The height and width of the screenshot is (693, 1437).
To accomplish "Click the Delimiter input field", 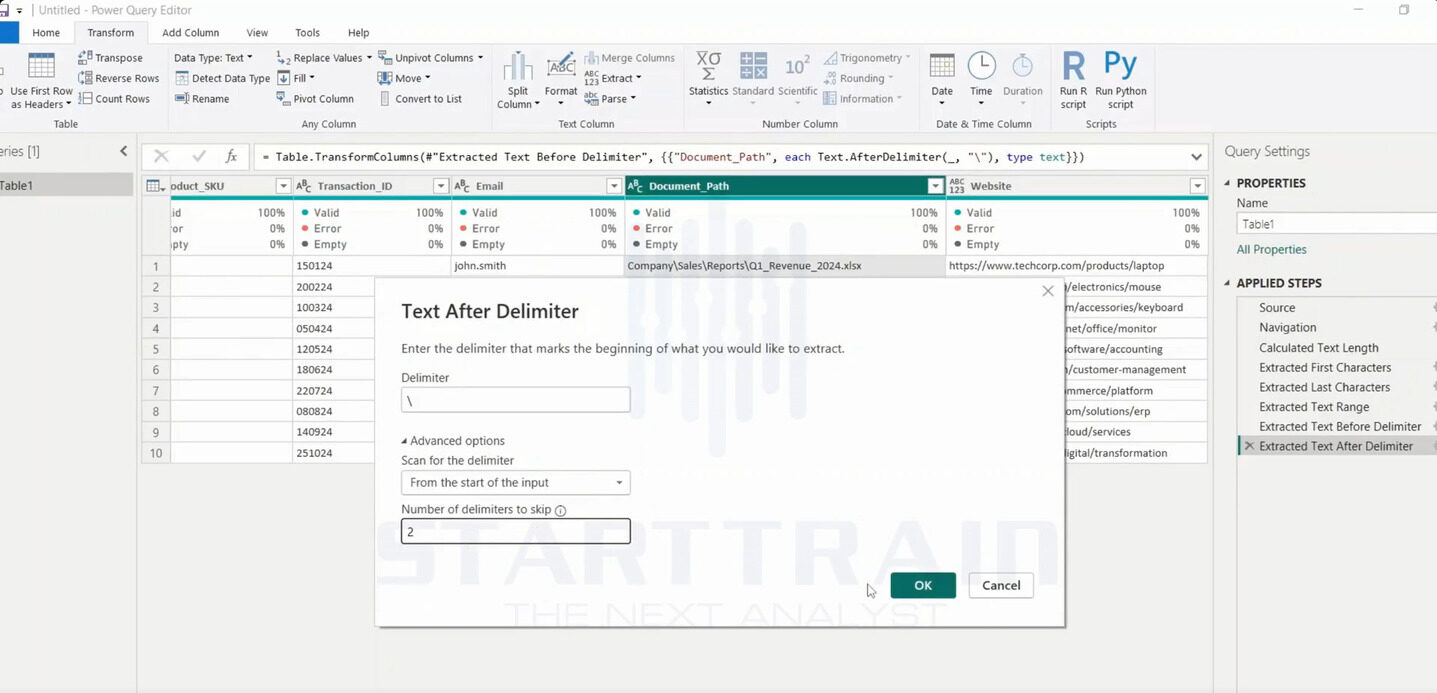I will coord(516,400).
